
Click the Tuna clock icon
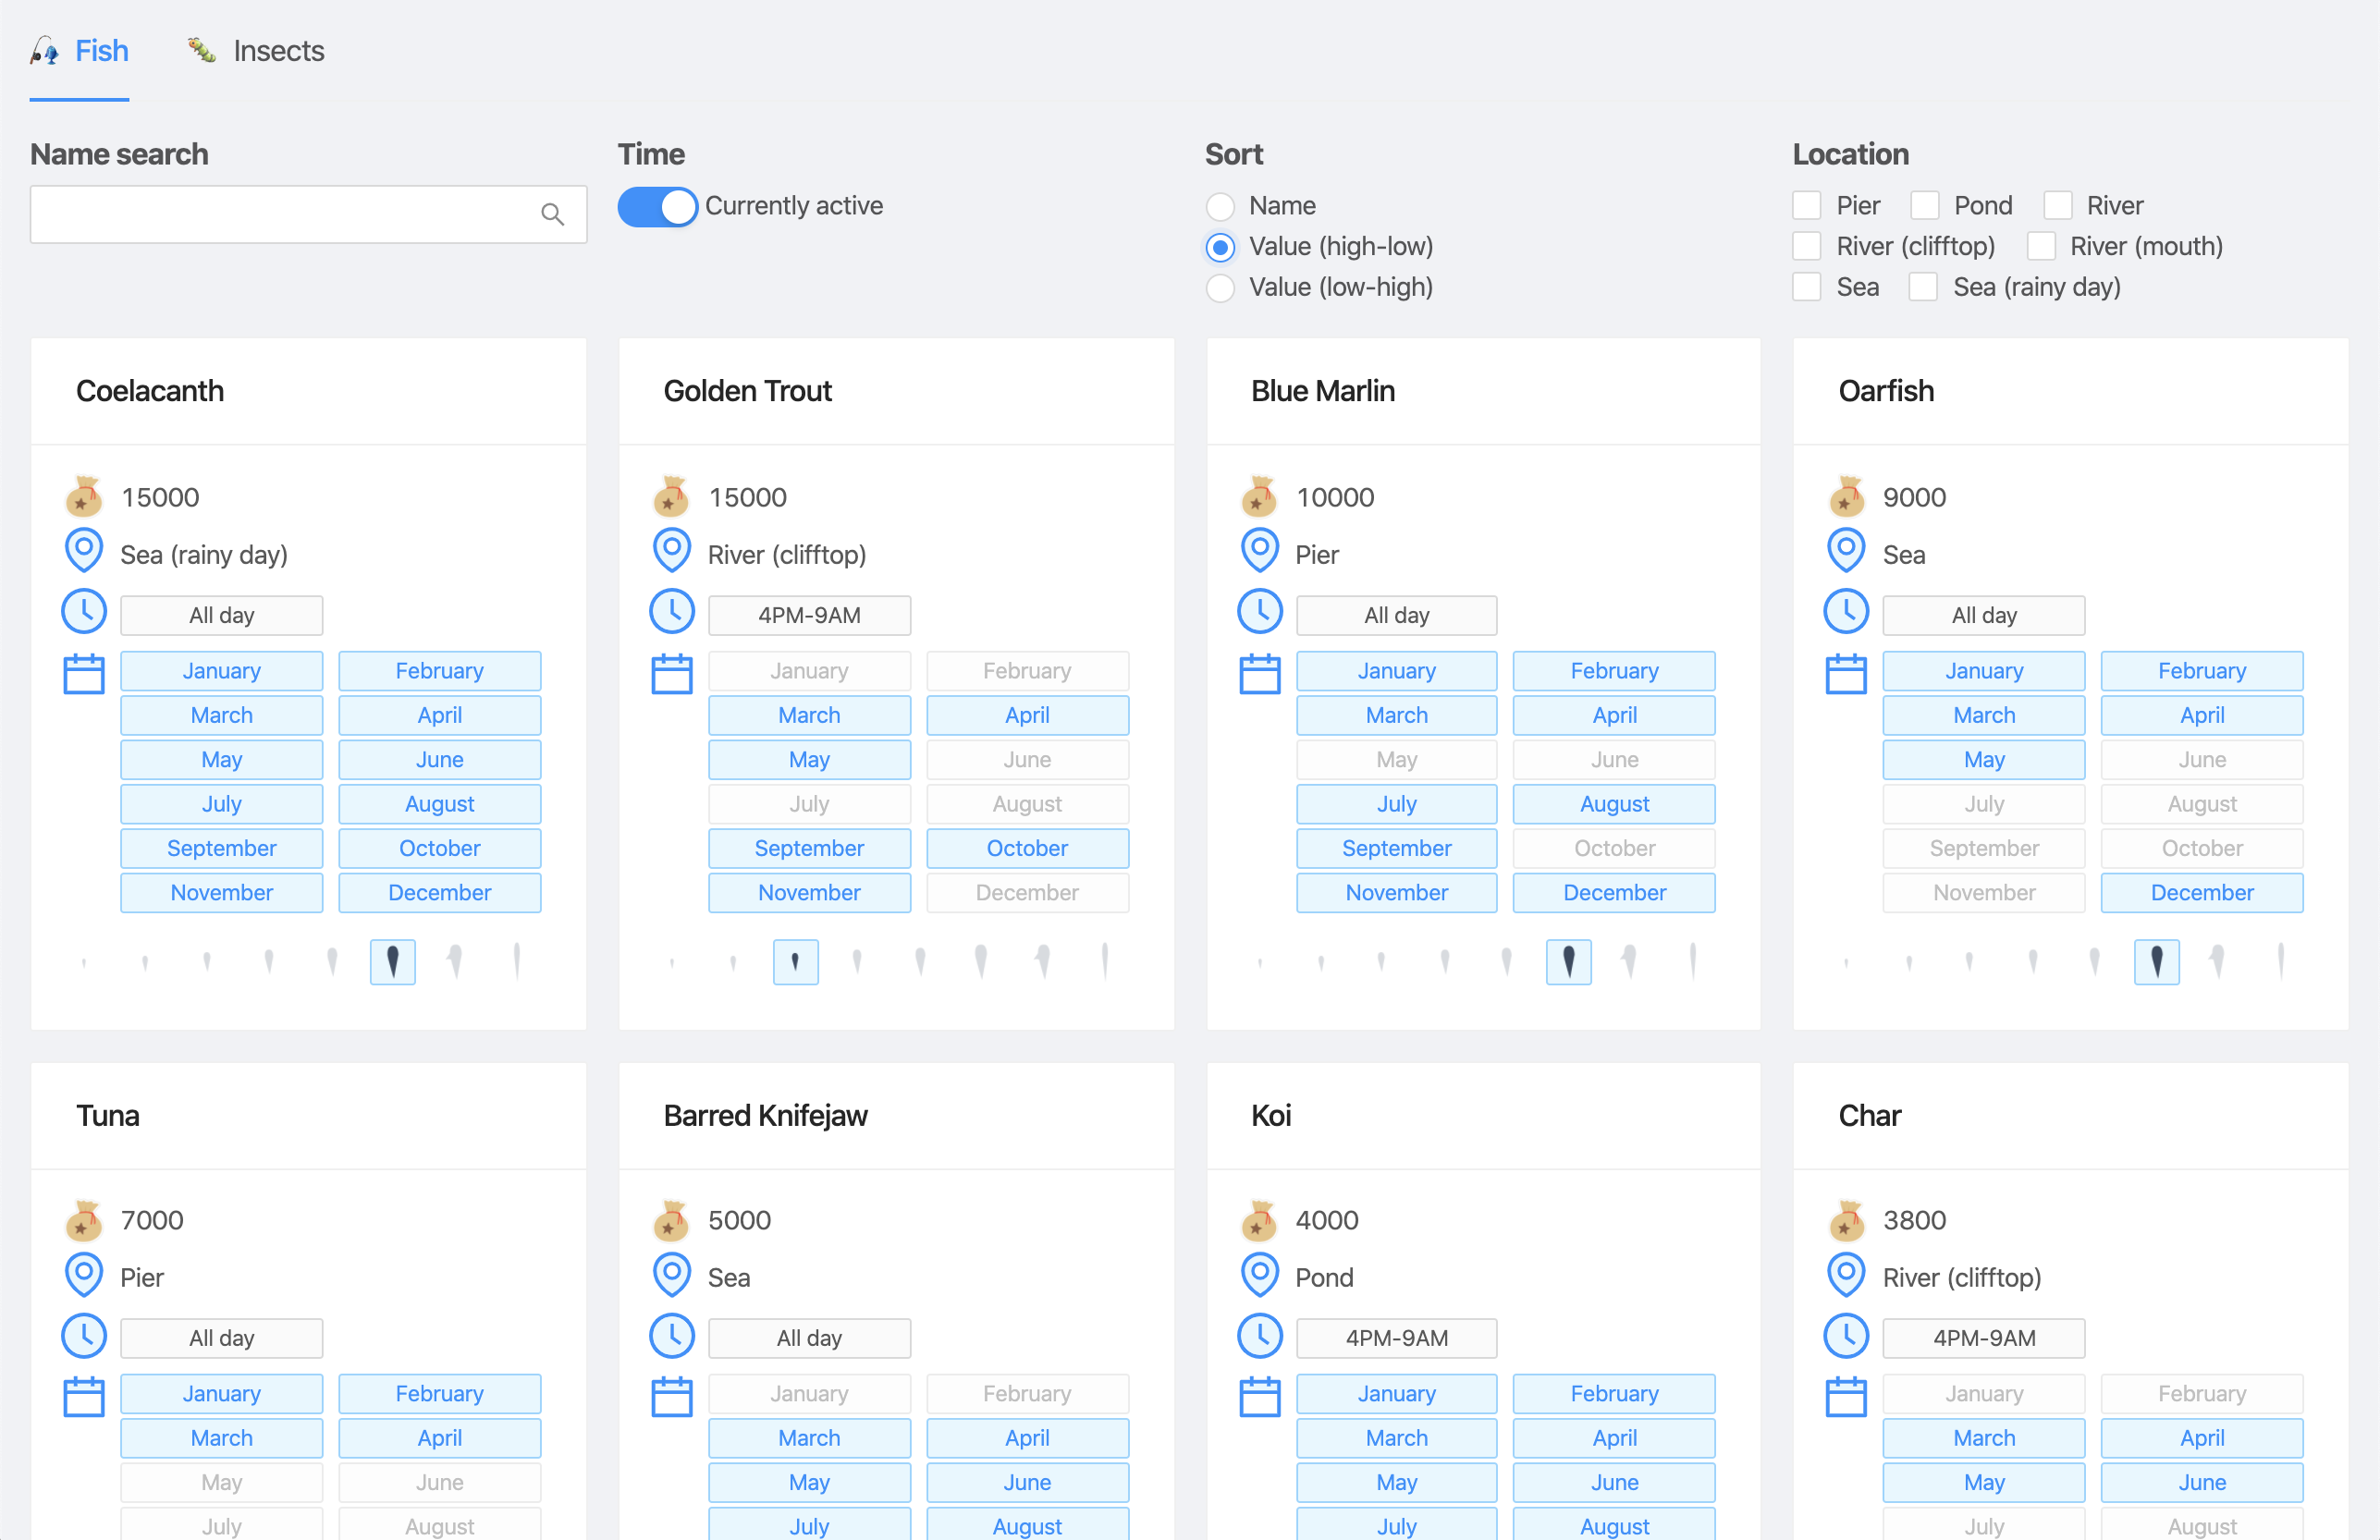tap(84, 1336)
